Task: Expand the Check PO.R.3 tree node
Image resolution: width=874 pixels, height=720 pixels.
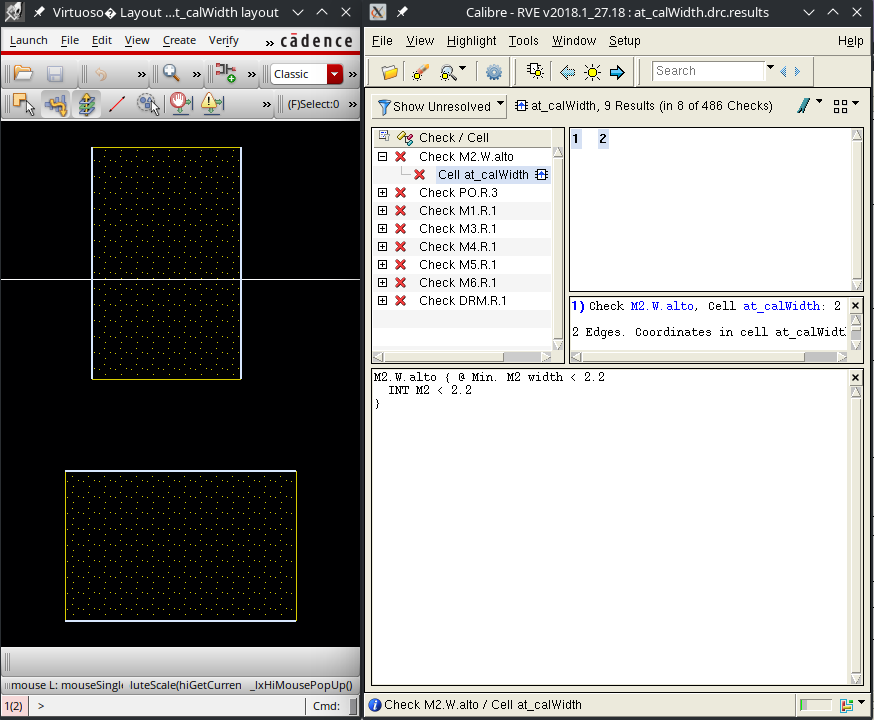Action: 383,193
